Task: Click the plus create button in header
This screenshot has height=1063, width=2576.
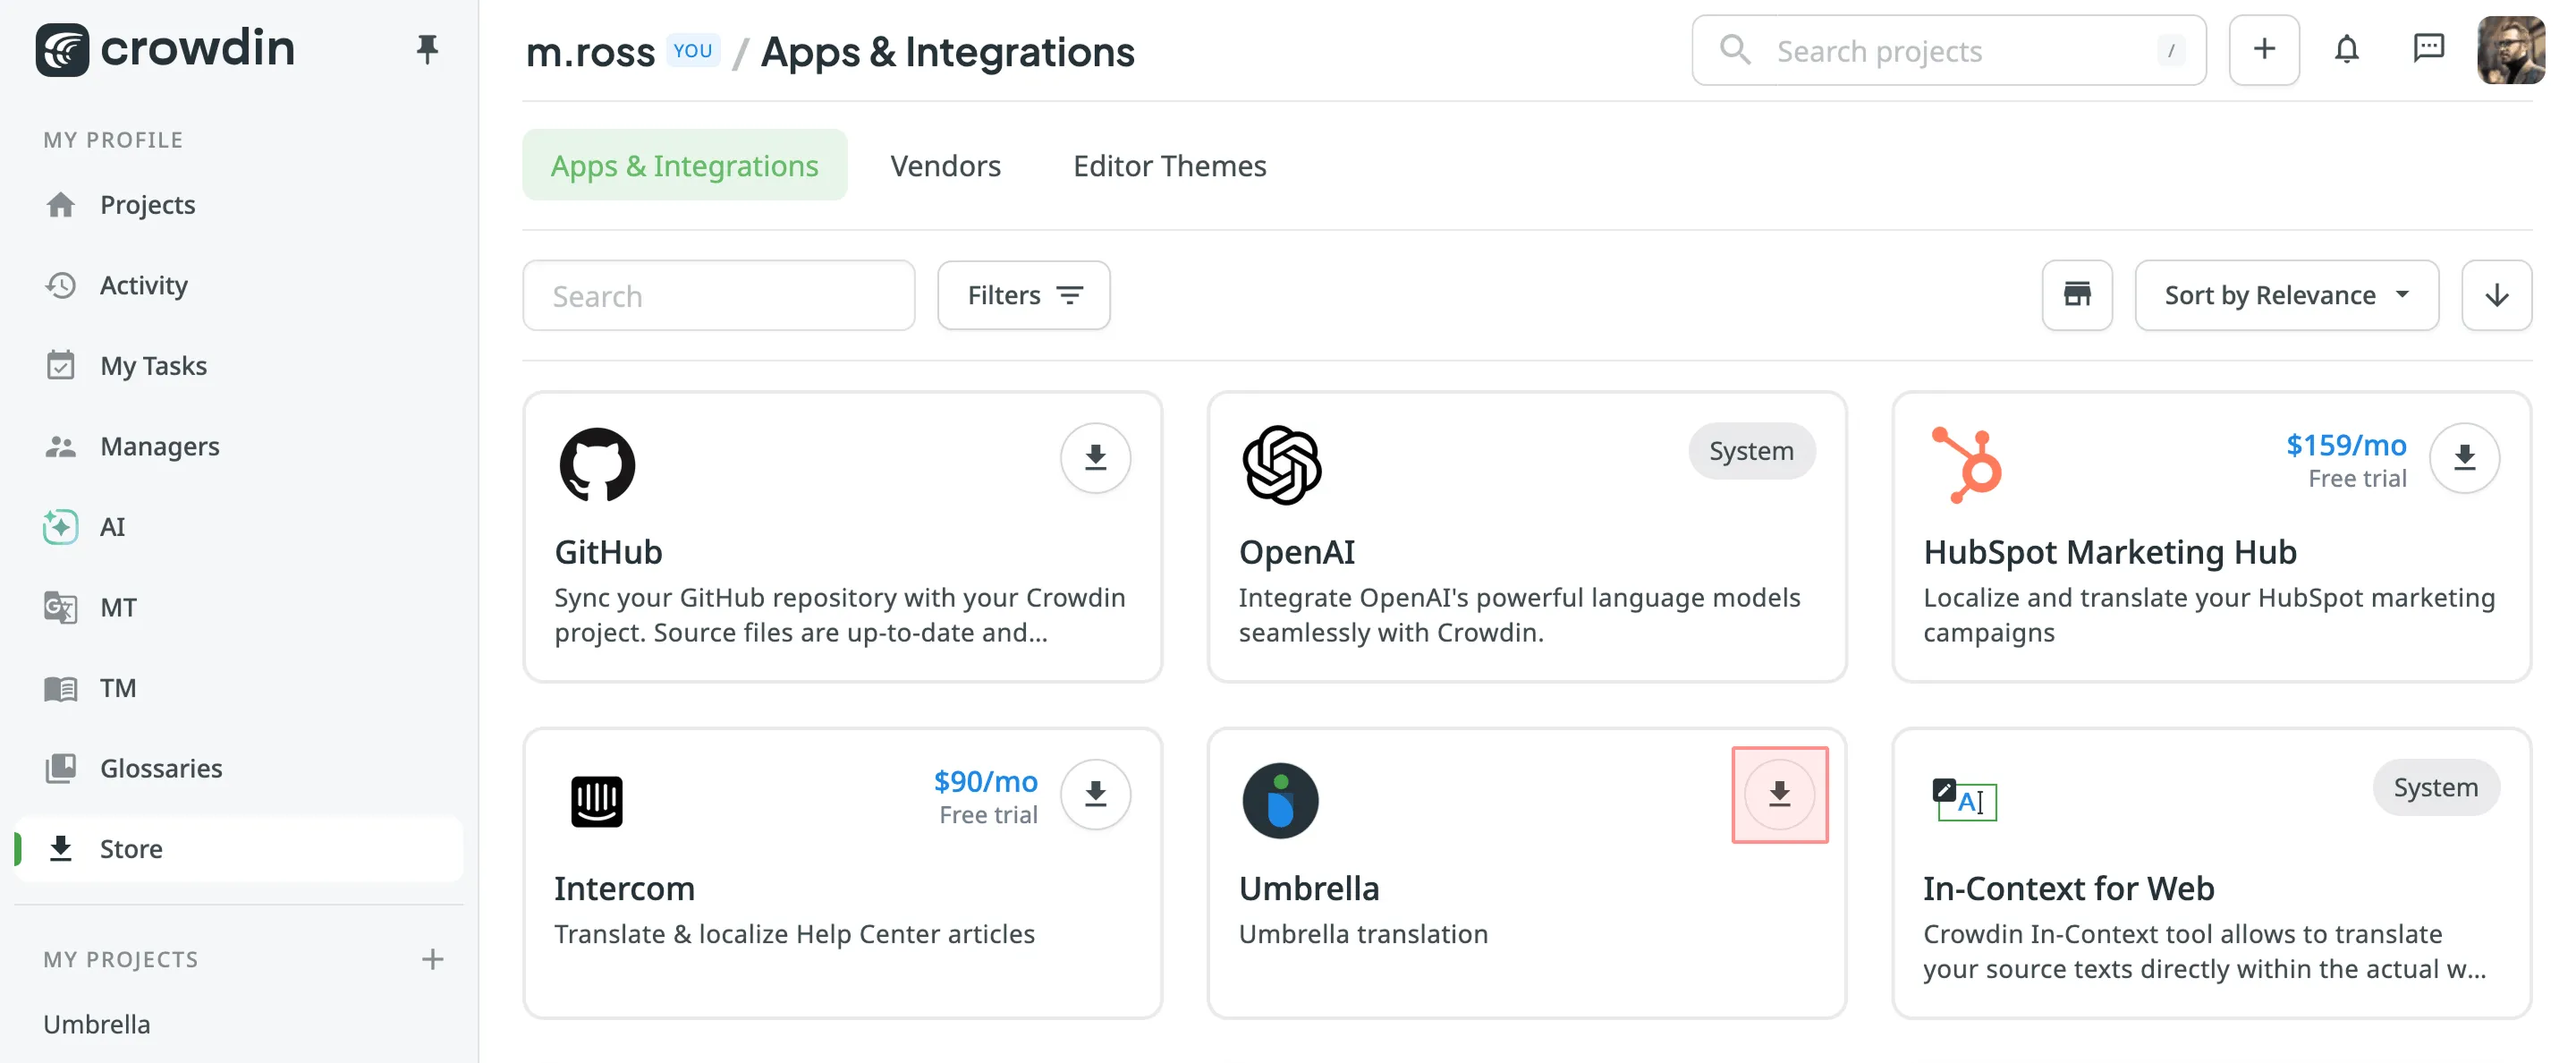Action: pos(2264,49)
